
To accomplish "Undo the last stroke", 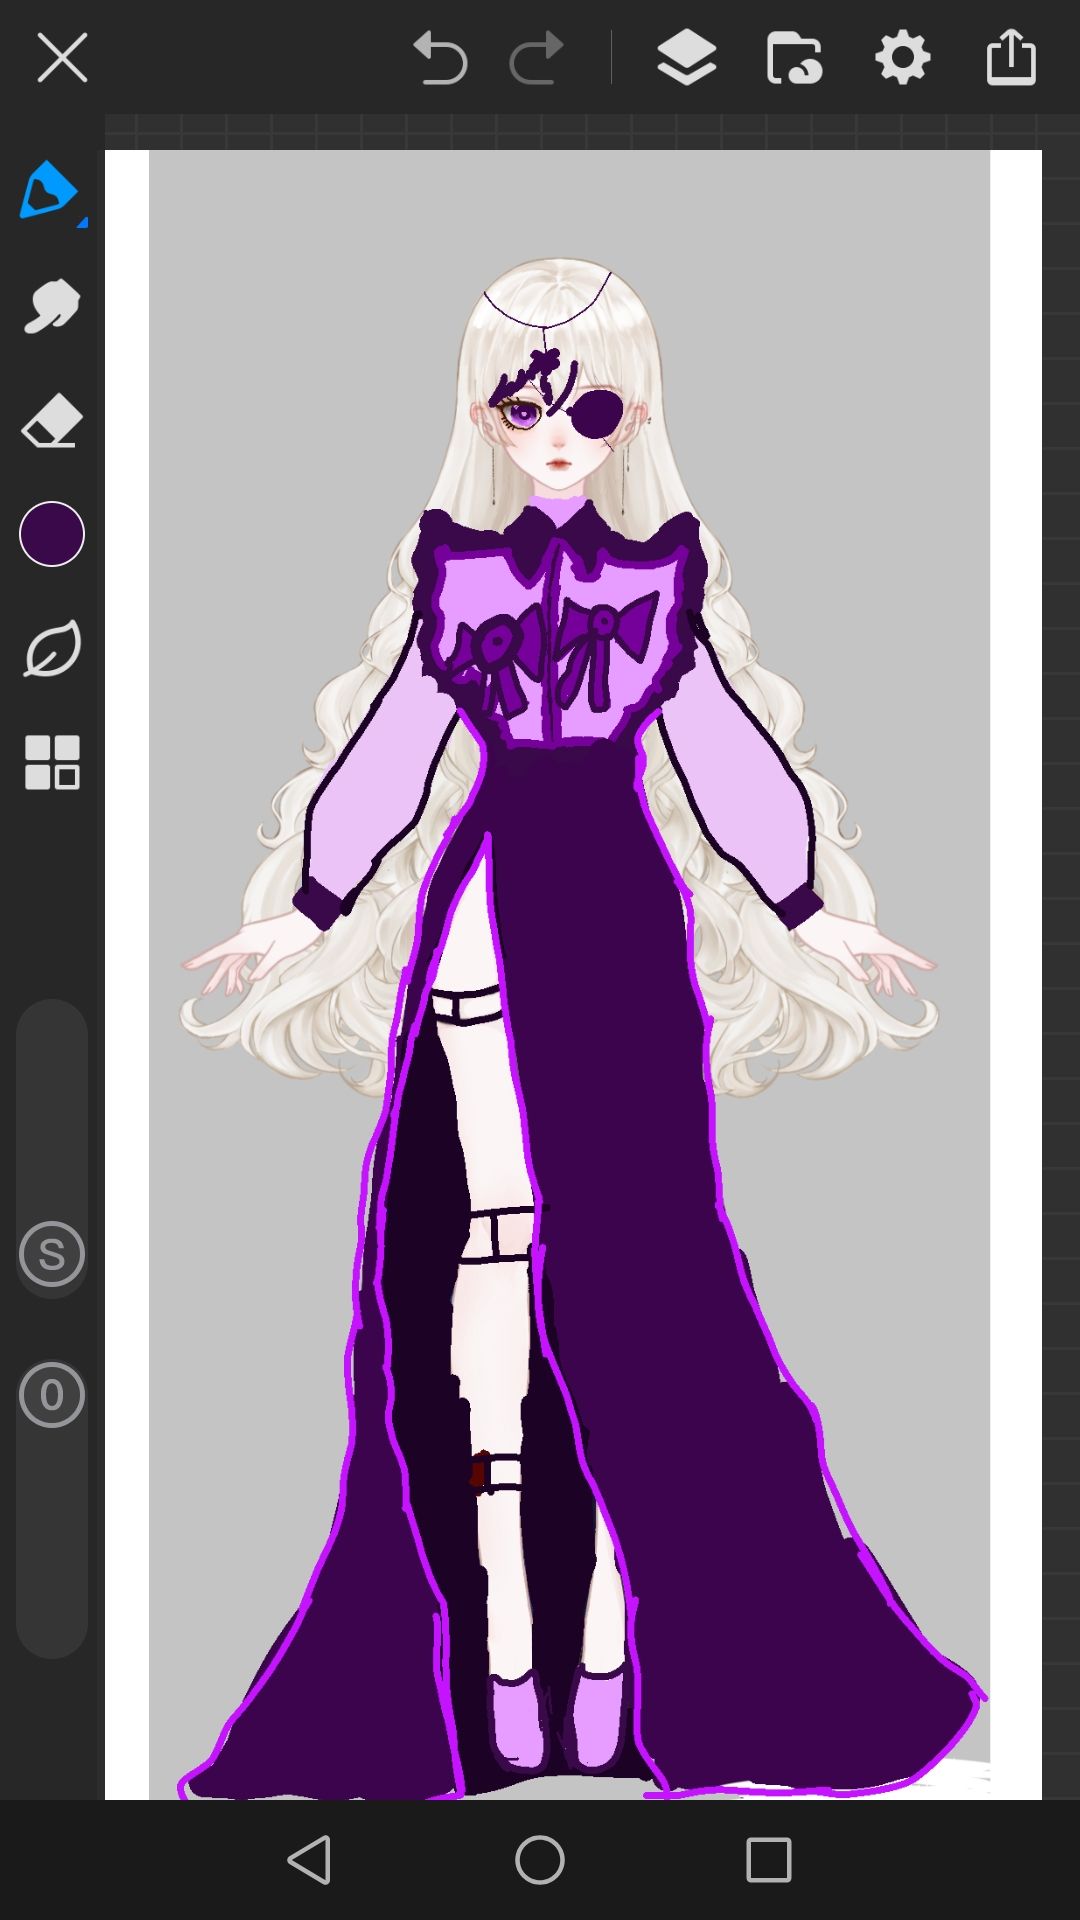I will pyautogui.click(x=440, y=57).
